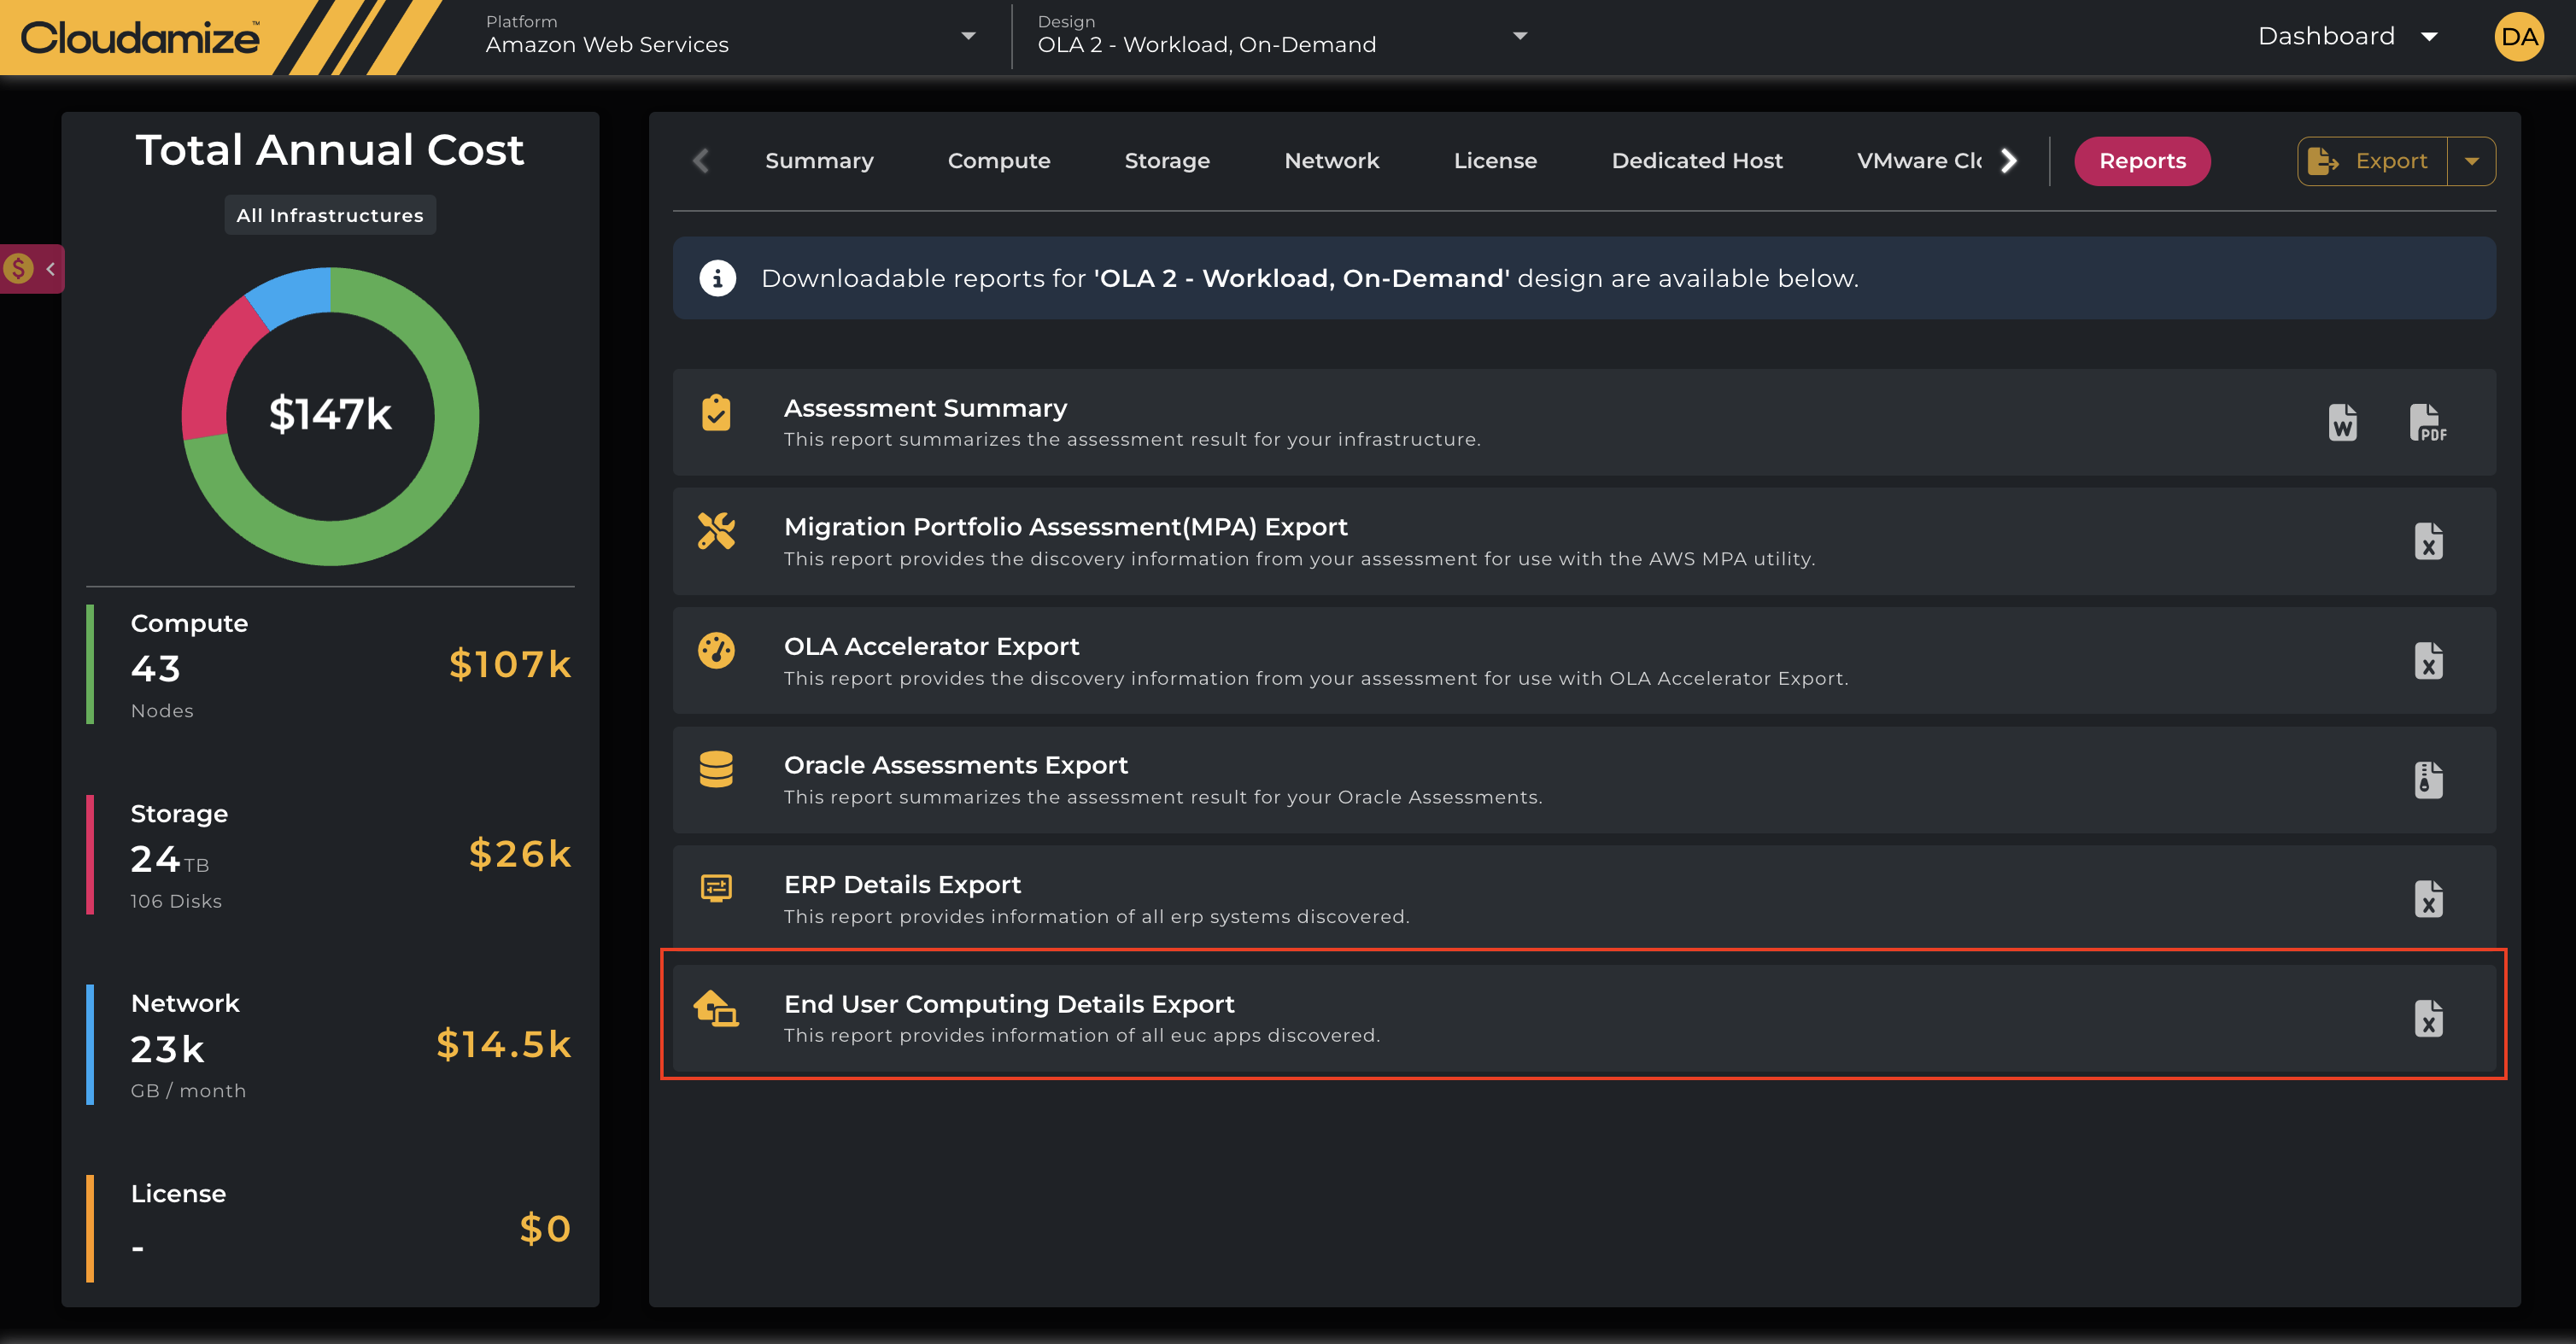This screenshot has height=1344, width=2576.
Task: Download Oracle Assessments Export zip file
Action: click(2428, 779)
